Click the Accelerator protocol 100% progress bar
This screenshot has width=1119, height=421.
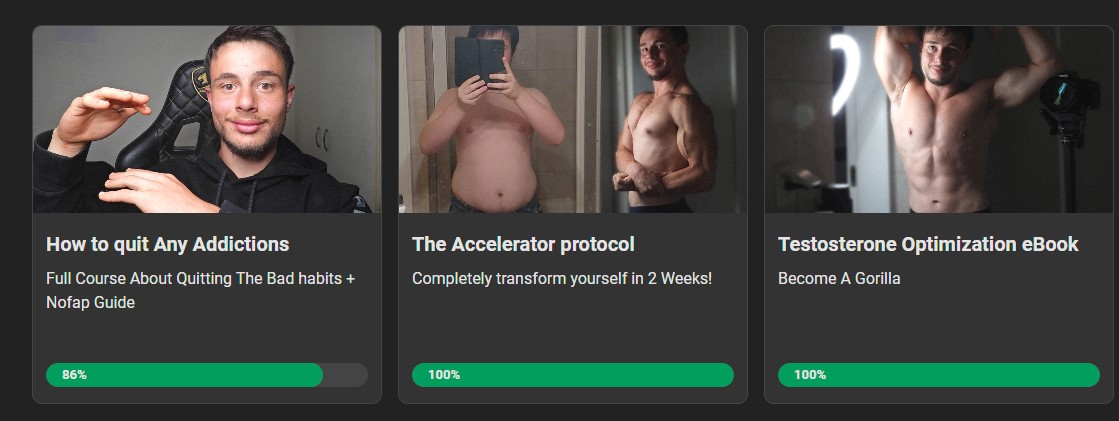click(572, 375)
